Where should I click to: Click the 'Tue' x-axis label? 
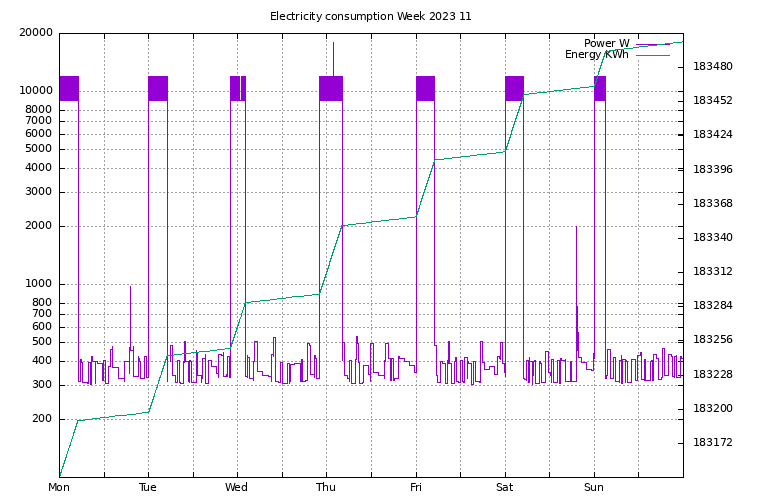click(x=148, y=488)
